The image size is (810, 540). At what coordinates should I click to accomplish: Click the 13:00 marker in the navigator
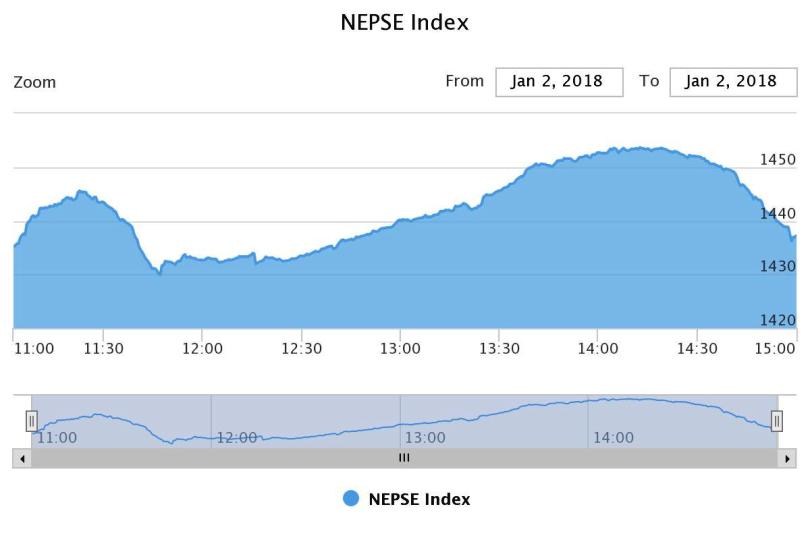coord(425,438)
